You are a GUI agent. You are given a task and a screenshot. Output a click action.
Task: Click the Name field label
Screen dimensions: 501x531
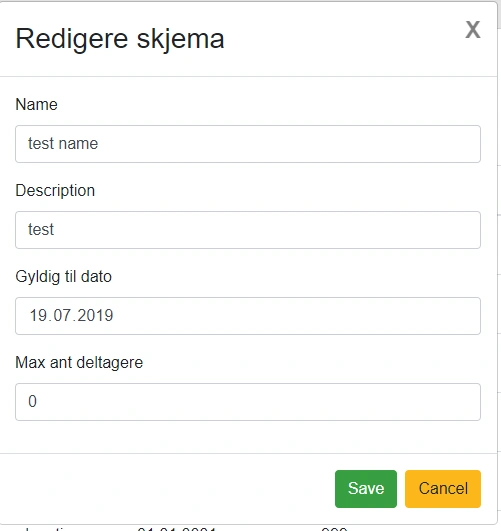tap(37, 104)
